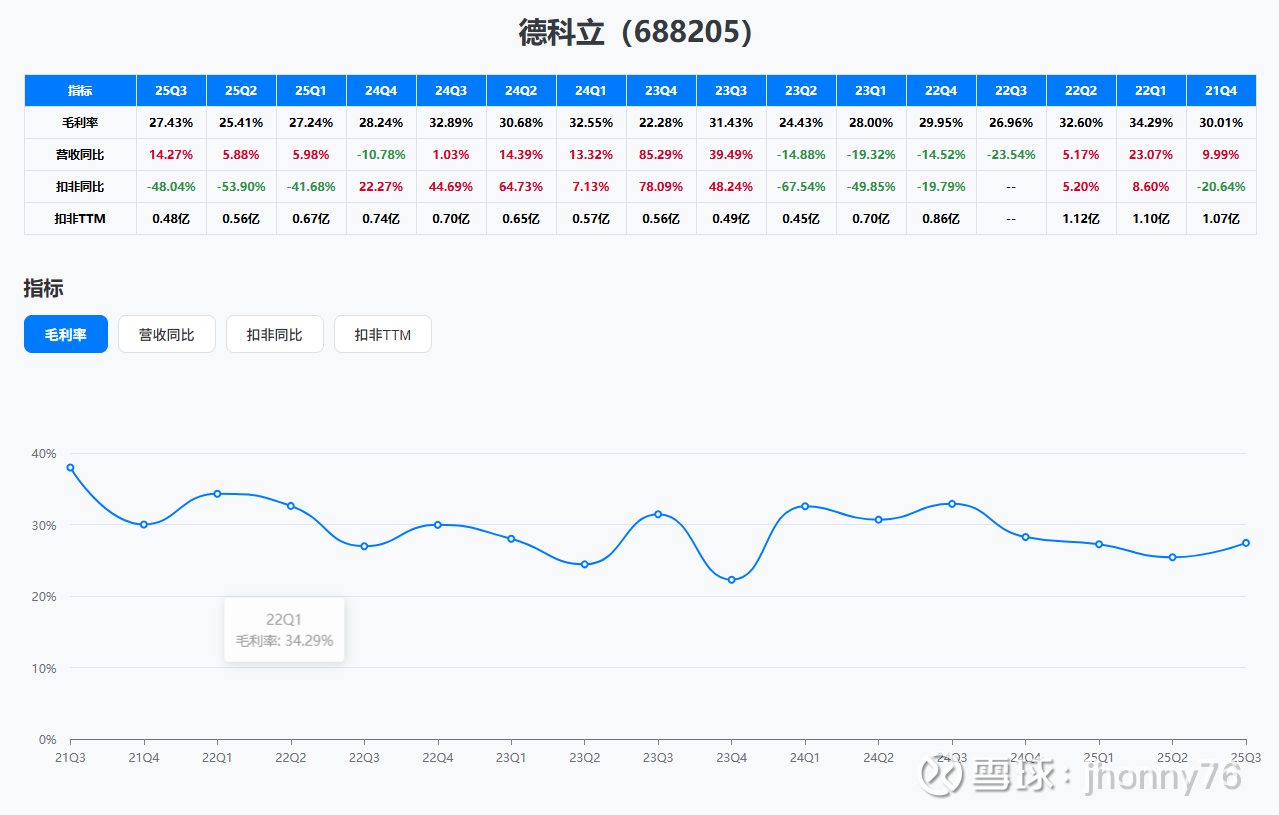Click the 22Q3 column header

pyautogui.click(x=1011, y=91)
